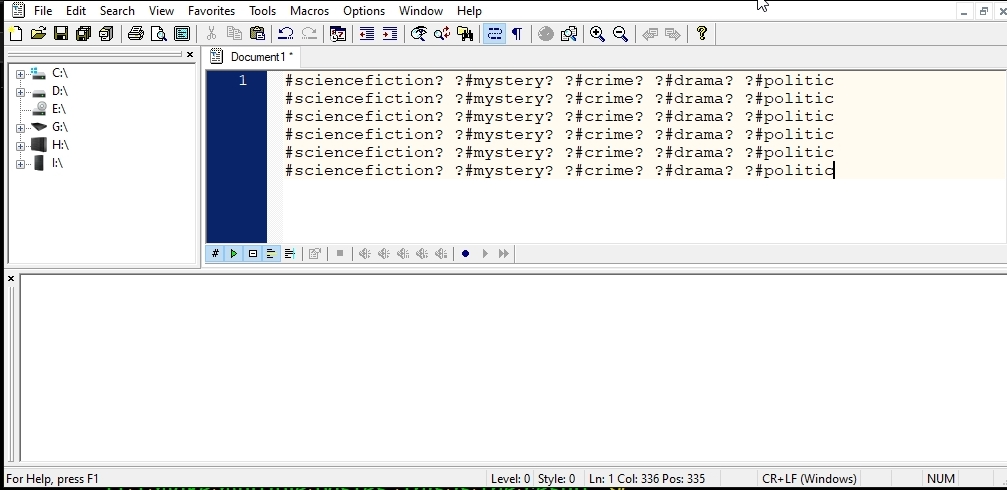Click the line number 1 in the margin

click(243, 80)
